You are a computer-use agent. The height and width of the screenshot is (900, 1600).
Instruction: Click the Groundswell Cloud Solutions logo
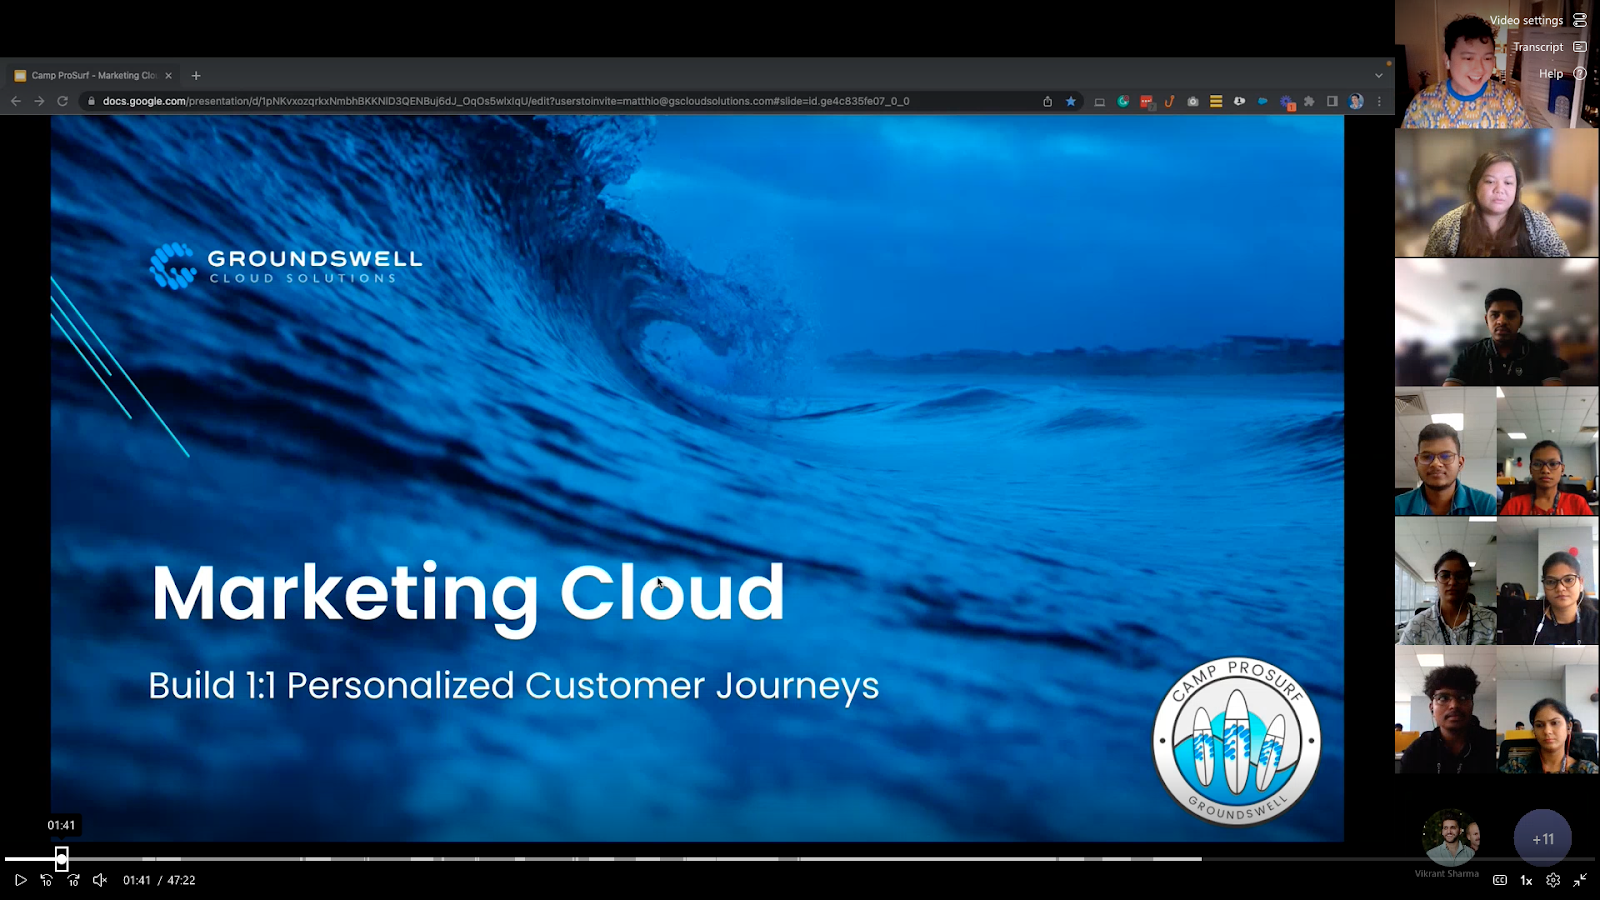pos(286,266)
